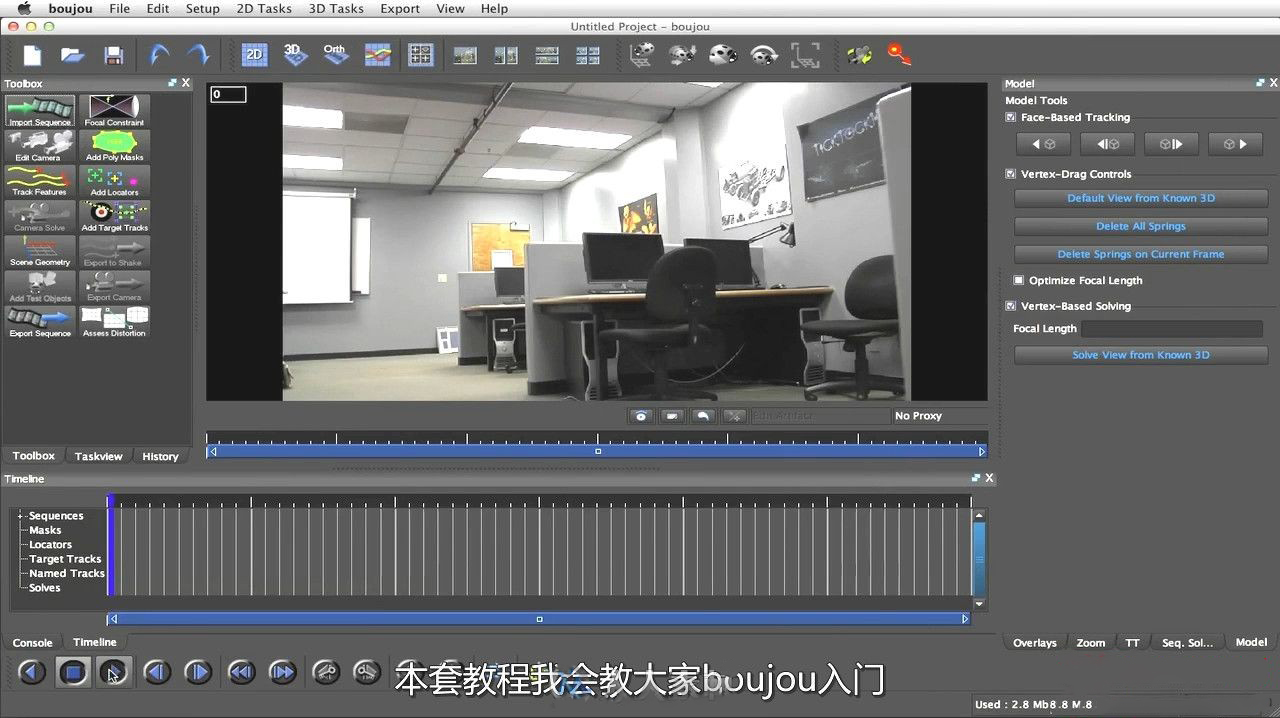Click the Import Sequence toolbox icon
The width and height of the screenshot is (1280, 718).
click(40, 110)
